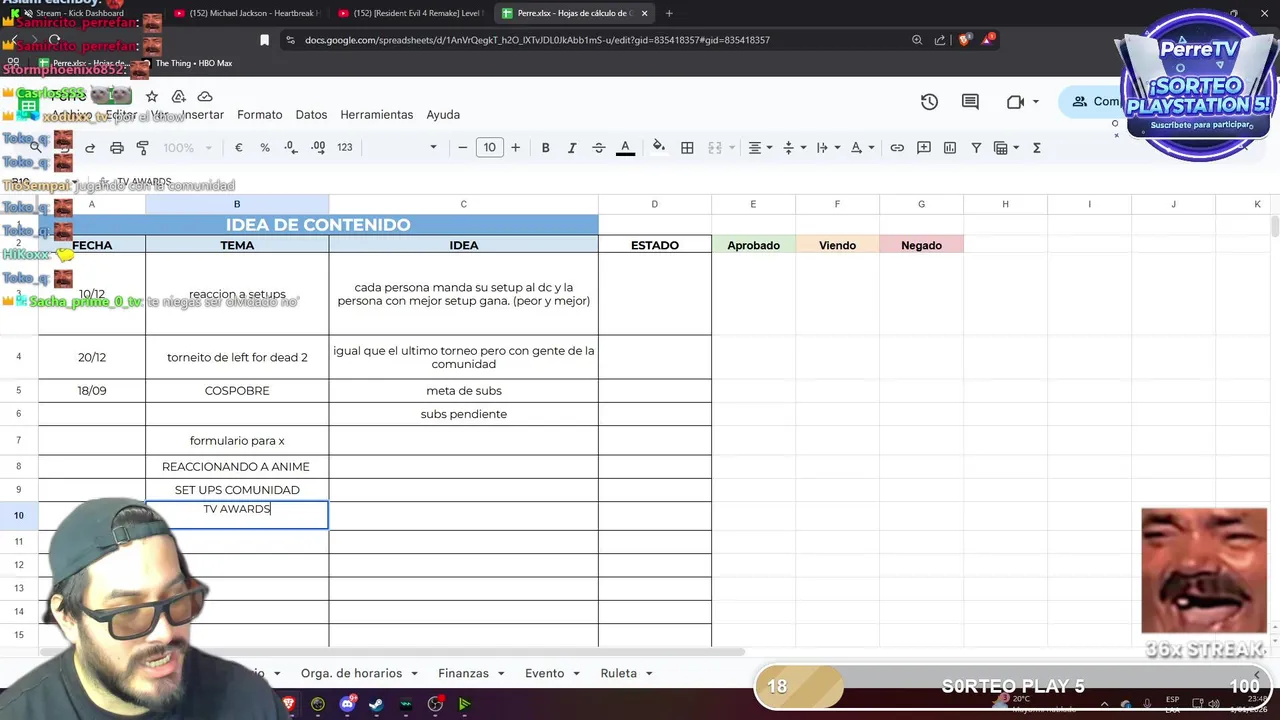1280x720 pixels.
Task: Switch to the Finanzas sheet tab
Action: 464,673
